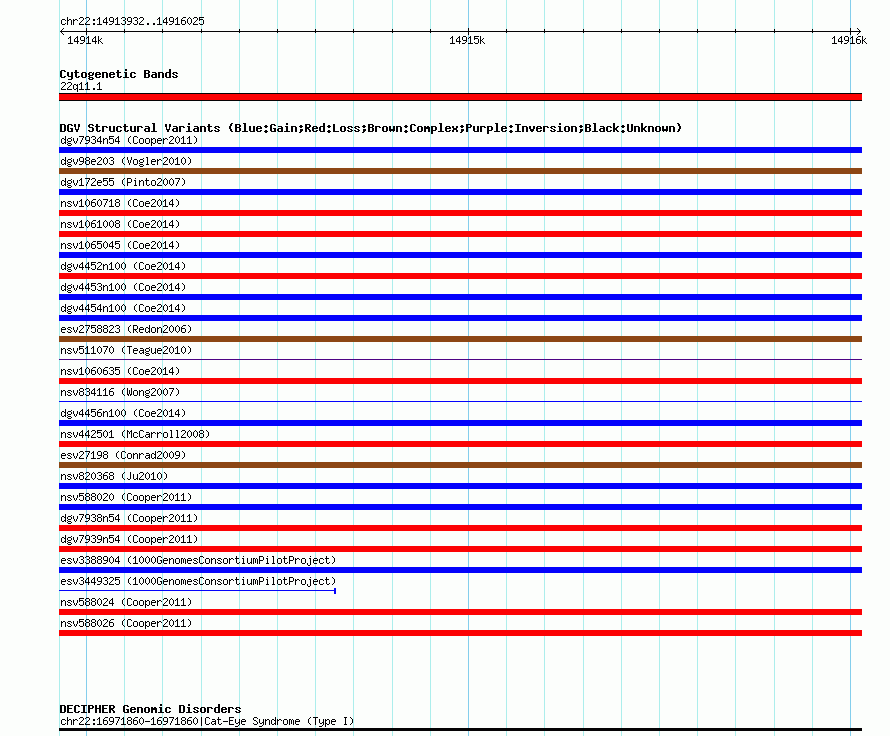Image resolution: width=890 pixels, height=736 pixels.
Task: Select the nsv1060718 (Coe2014) label
Action: coord(120,203)
